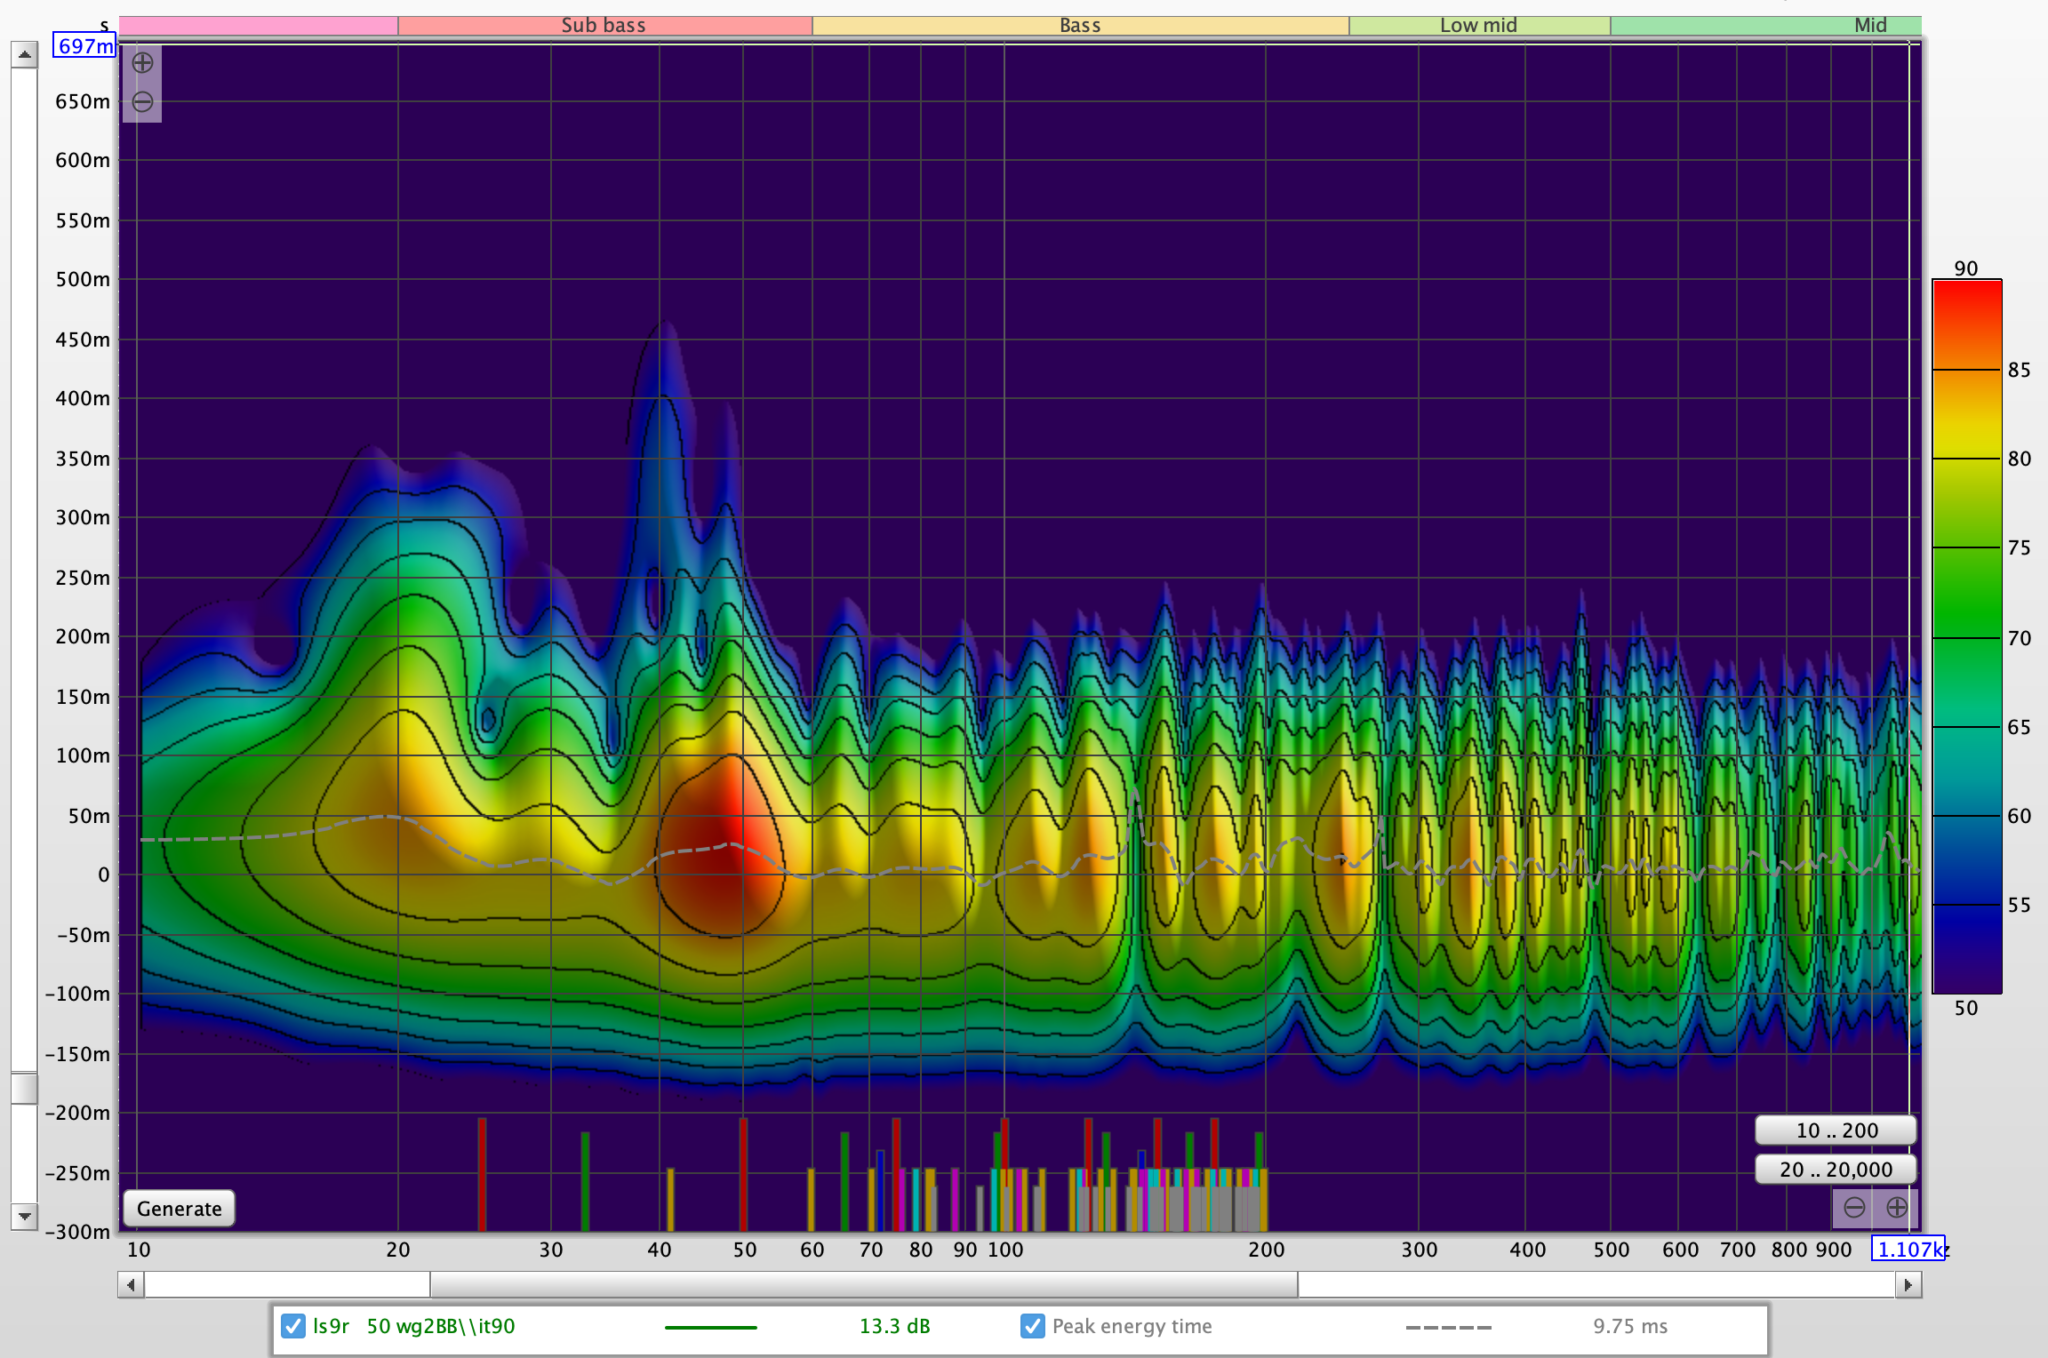Zoom out using the top-left minus icon
This screenshot has width=2048, height=1358.
142,100
